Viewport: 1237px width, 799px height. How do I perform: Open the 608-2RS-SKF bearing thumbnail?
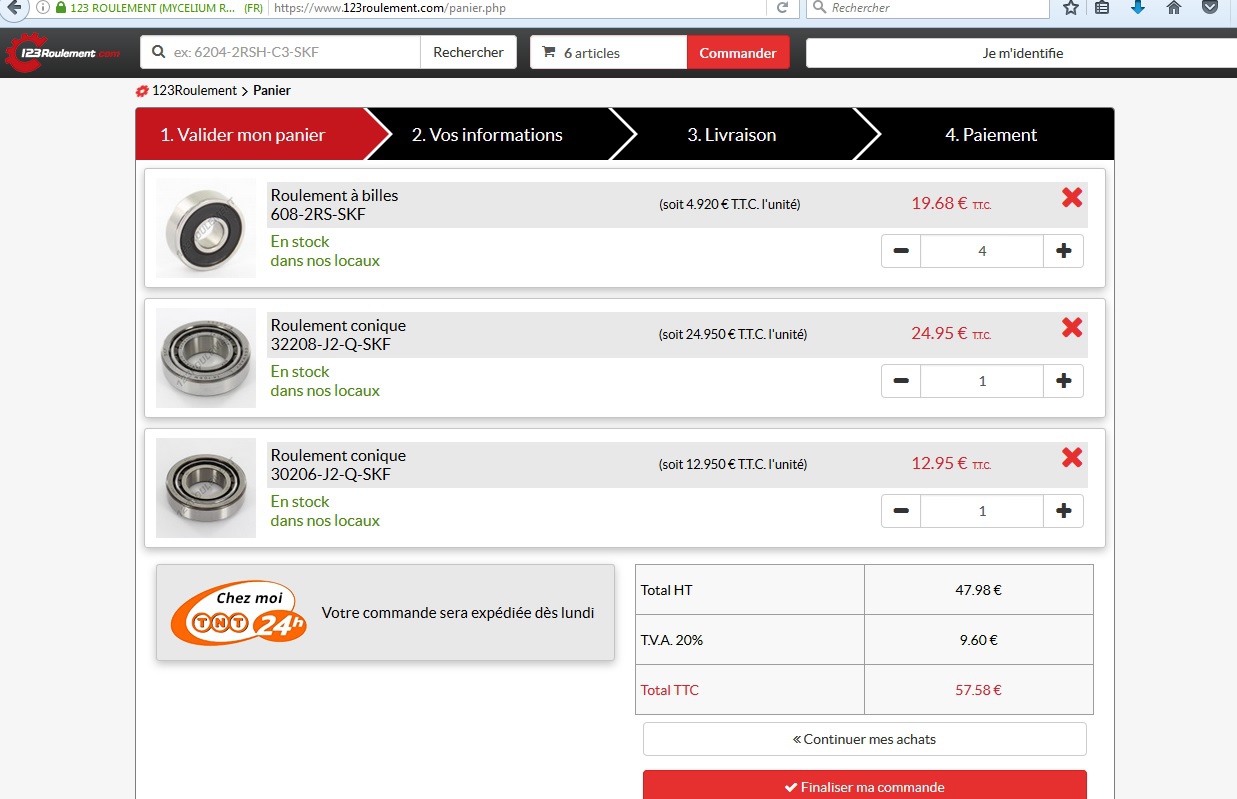[x=206, y=228]
